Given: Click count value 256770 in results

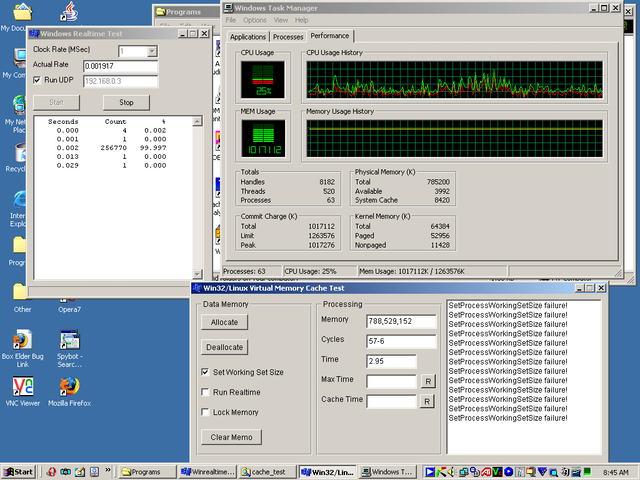Looking at the screenshot, I should (x=113, y=148).
